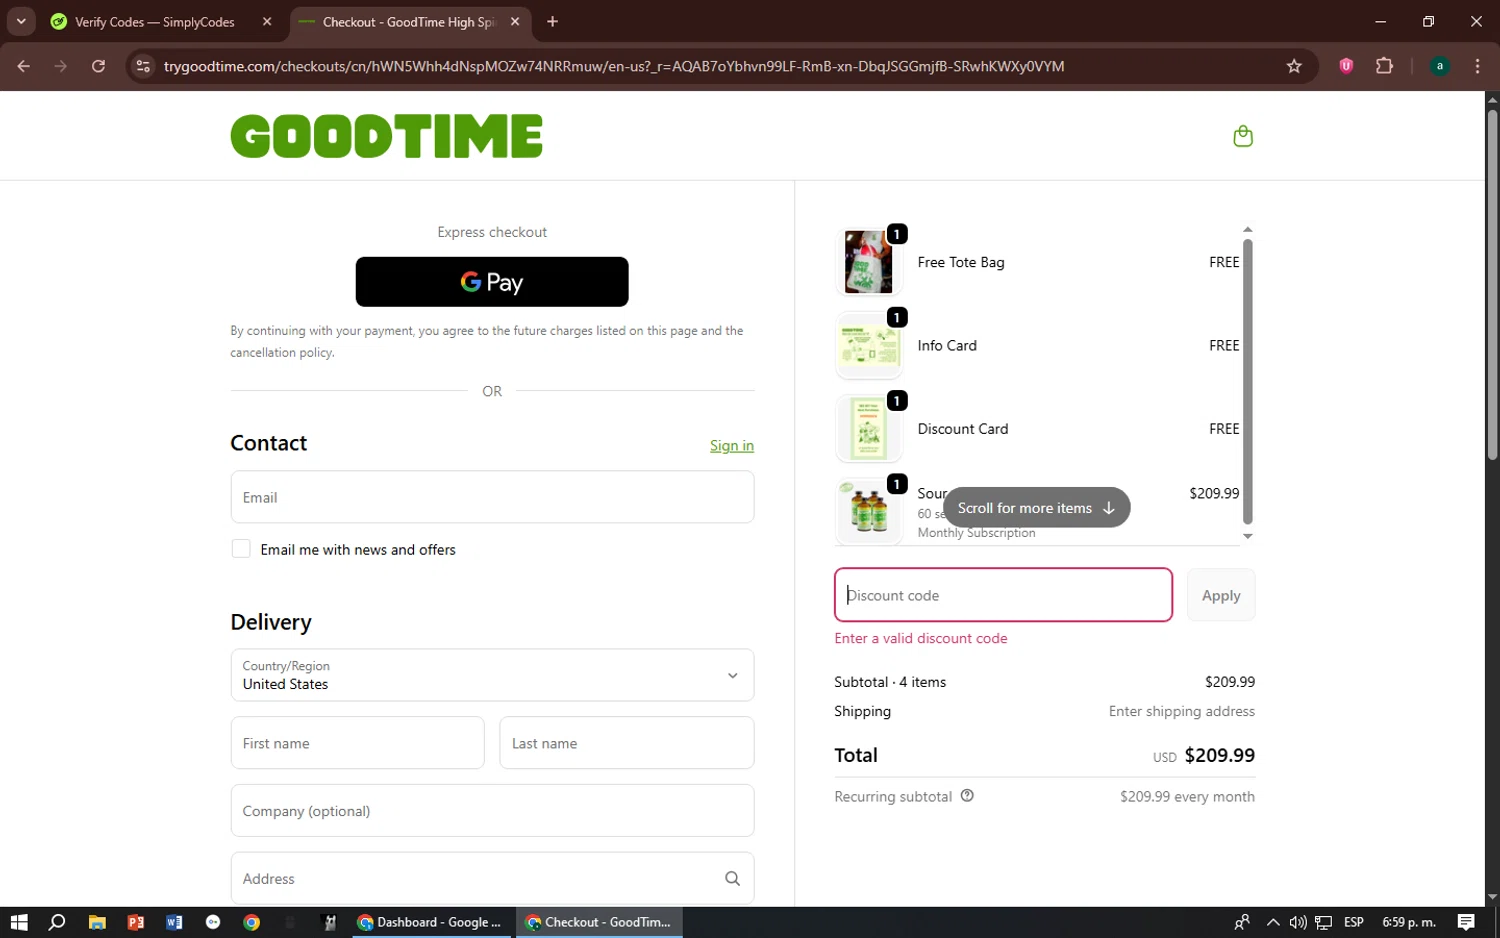The width and height of the screenshot is (1500, 938).
Task: Close the Checkout - GoodTime tab
Action: point(515,22)
